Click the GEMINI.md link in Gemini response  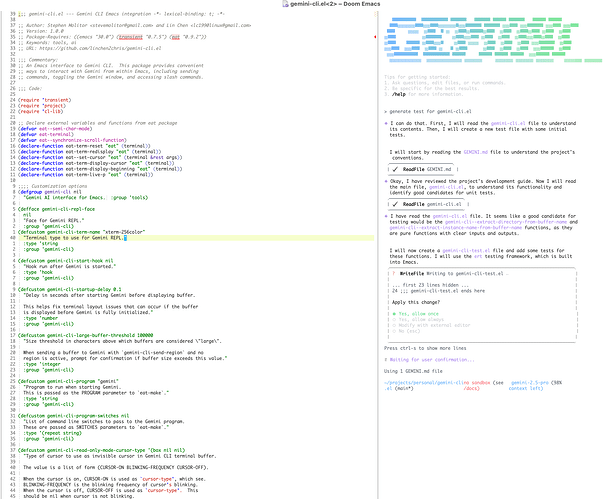coord(475,152)
